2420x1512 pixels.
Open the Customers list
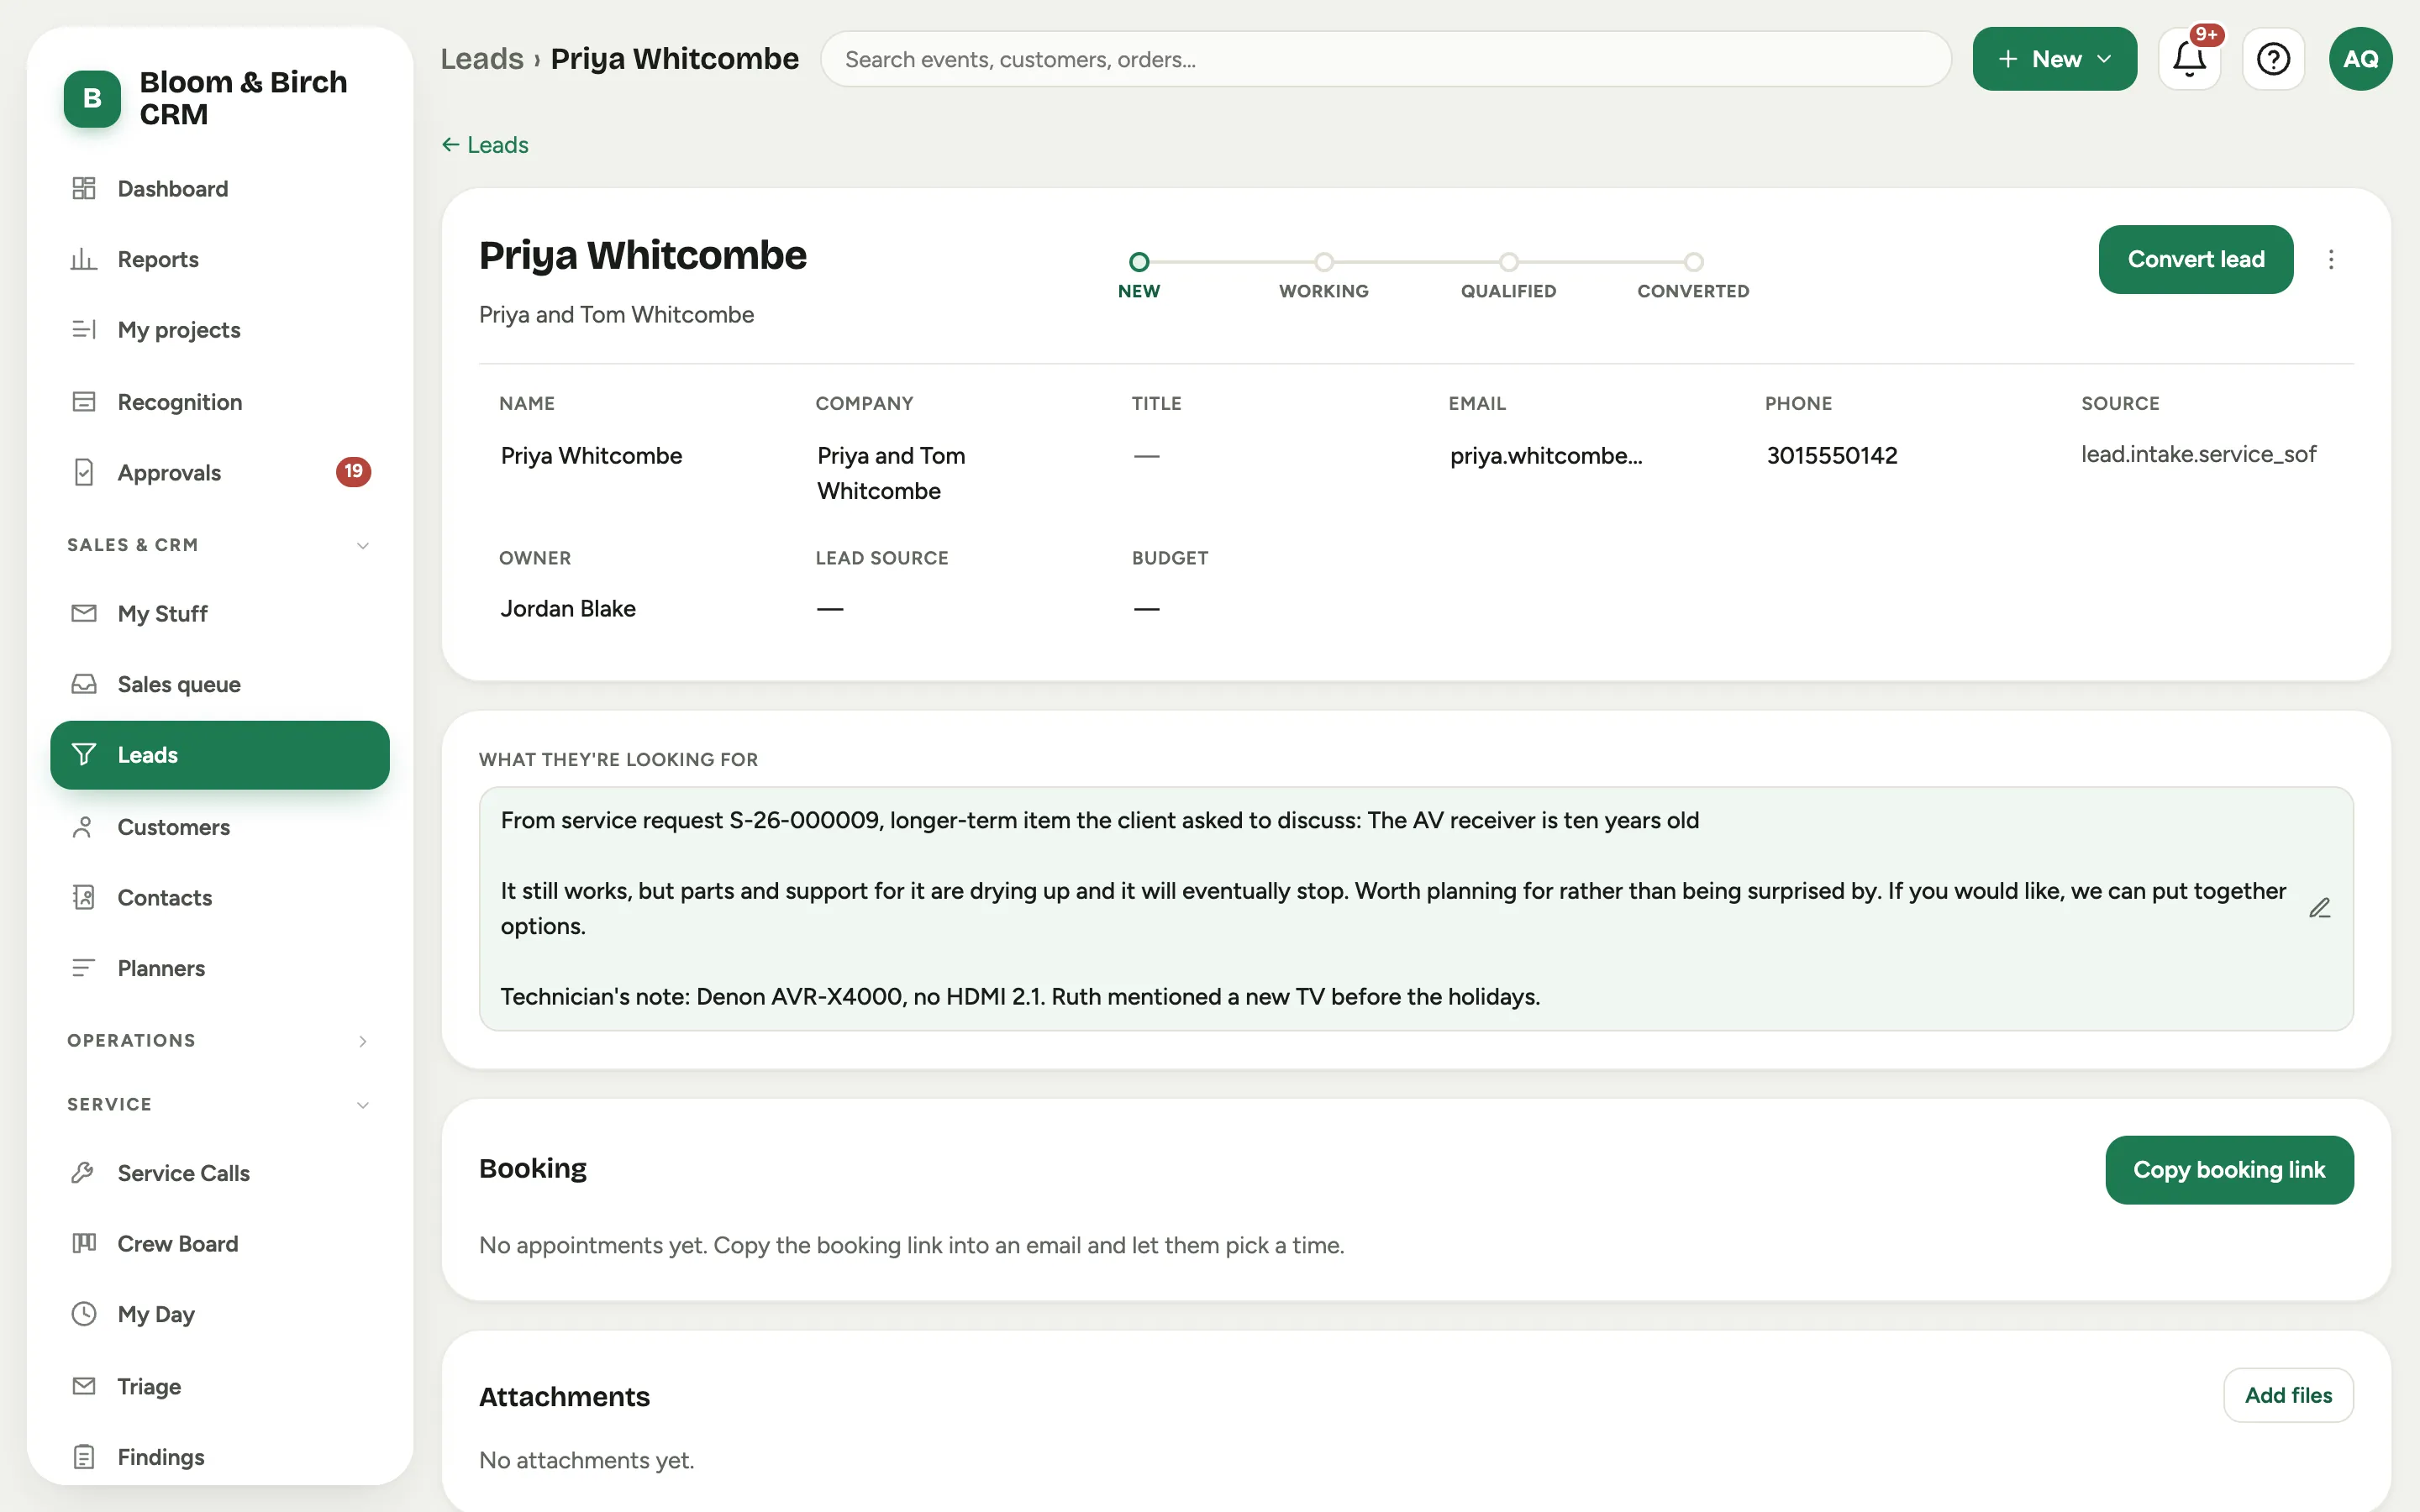coord(220,827)
